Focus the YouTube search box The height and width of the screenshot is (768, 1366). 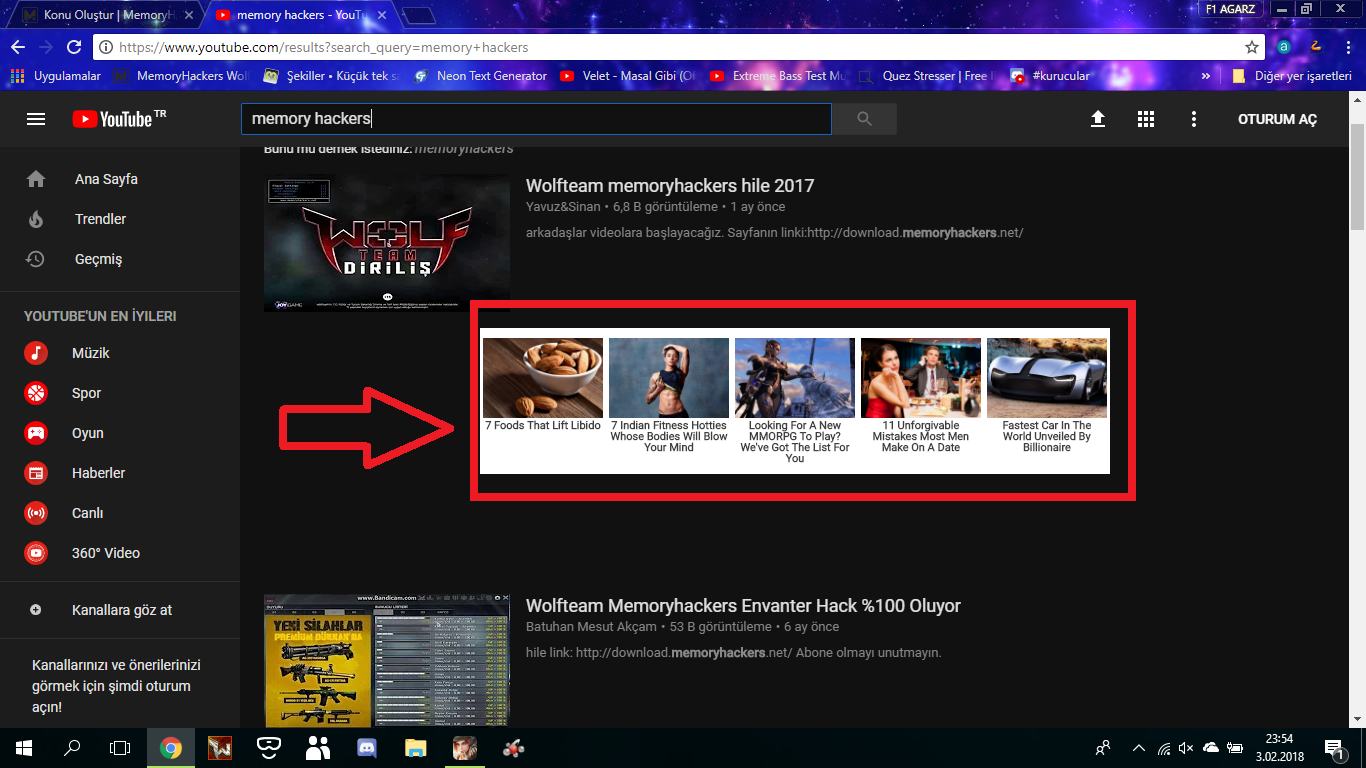point(536,119)
